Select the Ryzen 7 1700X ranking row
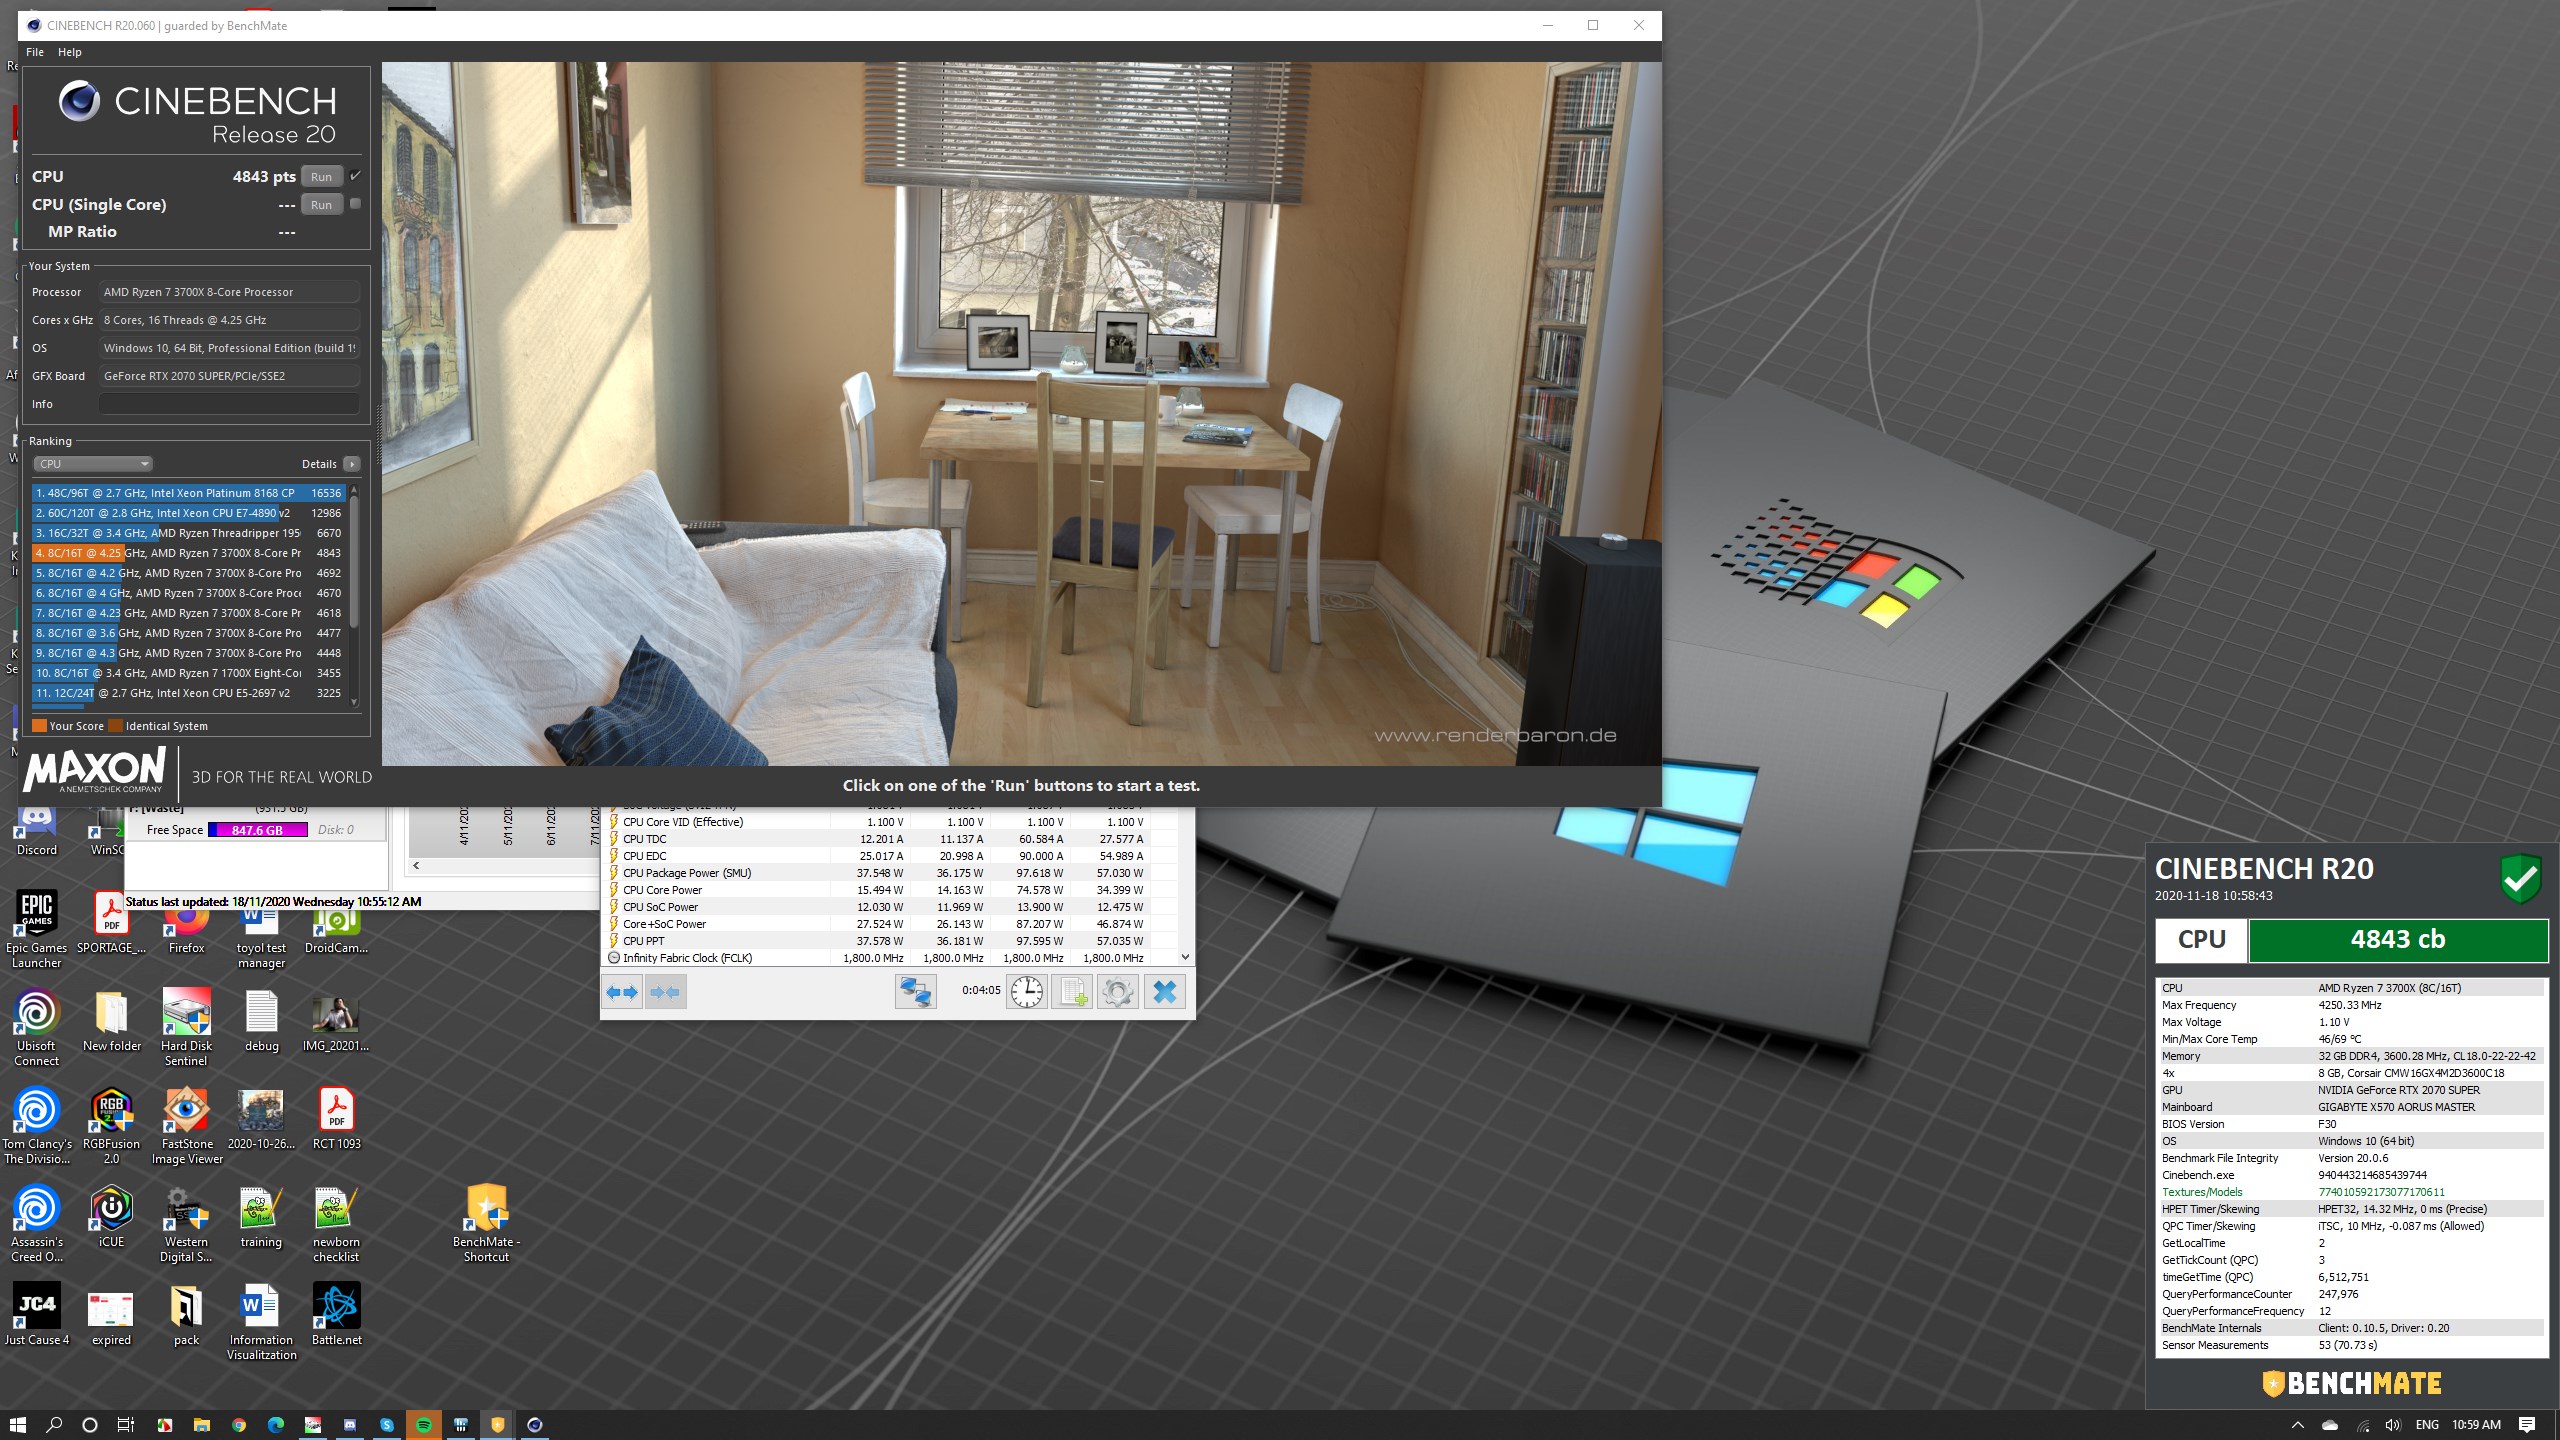Viewport: 2560px width, 1440px height. tap(189, 673)
